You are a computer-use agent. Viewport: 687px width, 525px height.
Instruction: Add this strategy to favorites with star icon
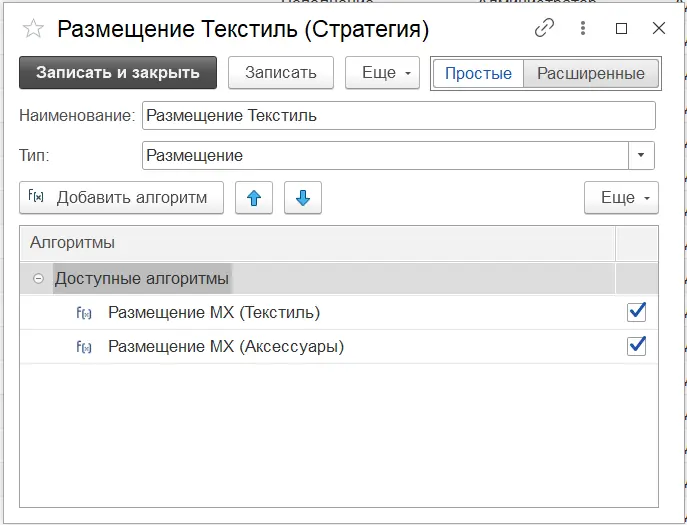coord(33,29)
